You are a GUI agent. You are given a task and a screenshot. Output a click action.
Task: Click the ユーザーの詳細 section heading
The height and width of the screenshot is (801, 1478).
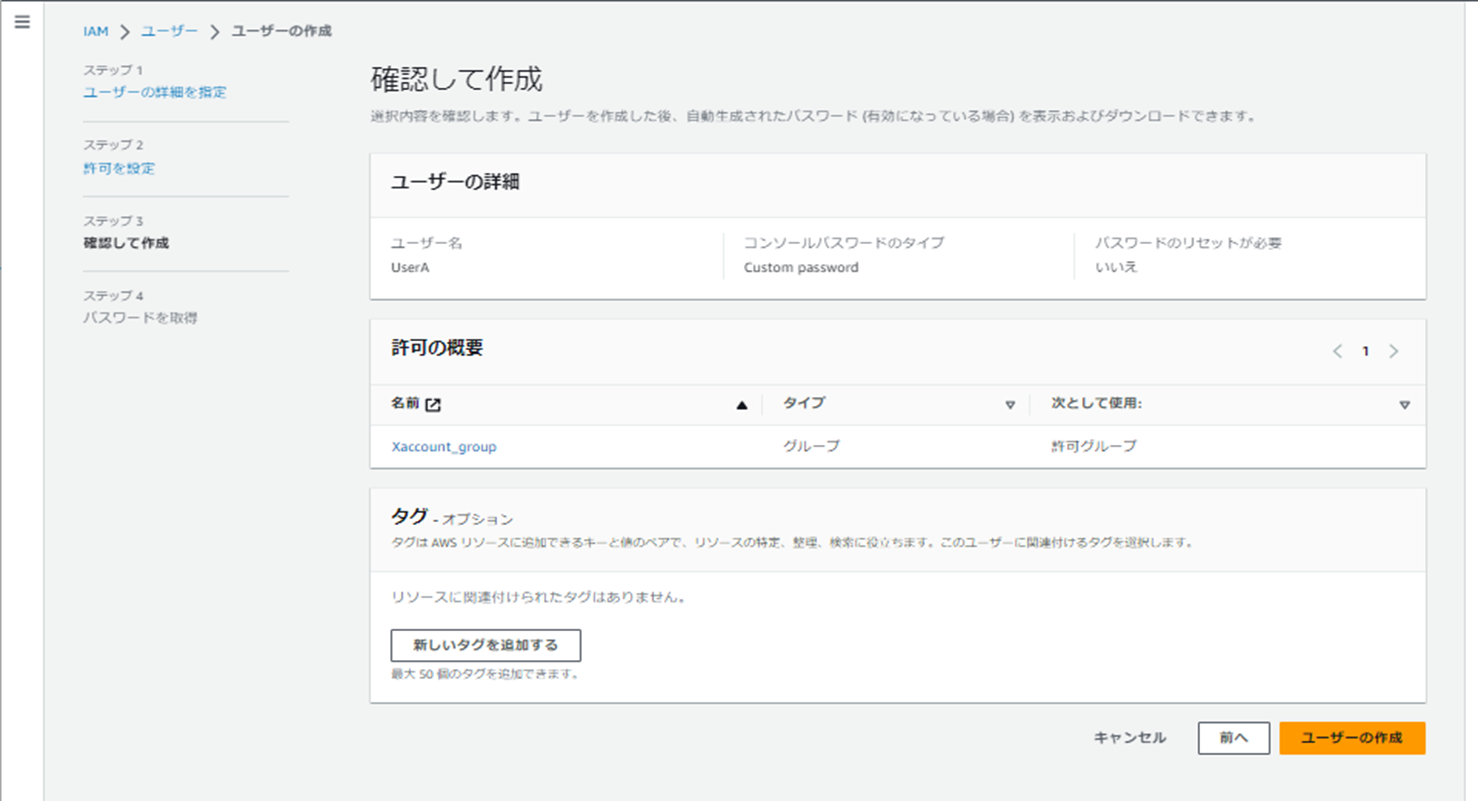[455, 183]
